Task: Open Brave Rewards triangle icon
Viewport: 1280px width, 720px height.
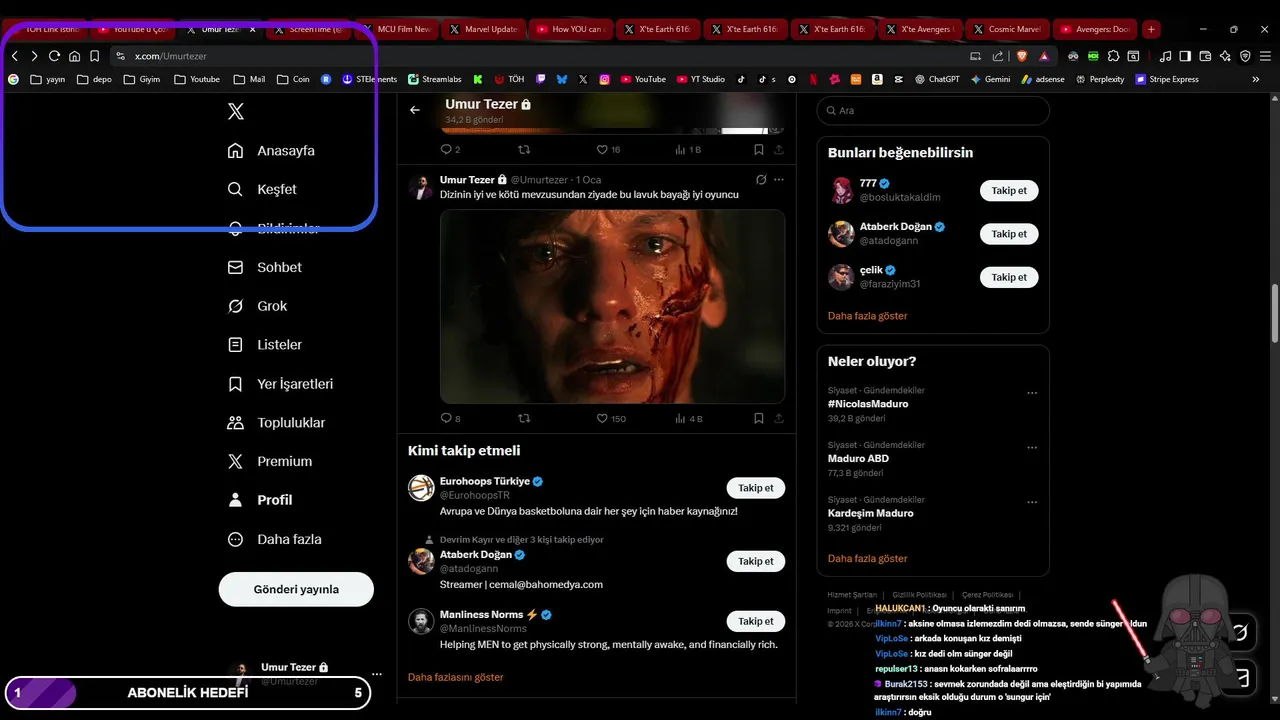Action: tap(1044, 56)
